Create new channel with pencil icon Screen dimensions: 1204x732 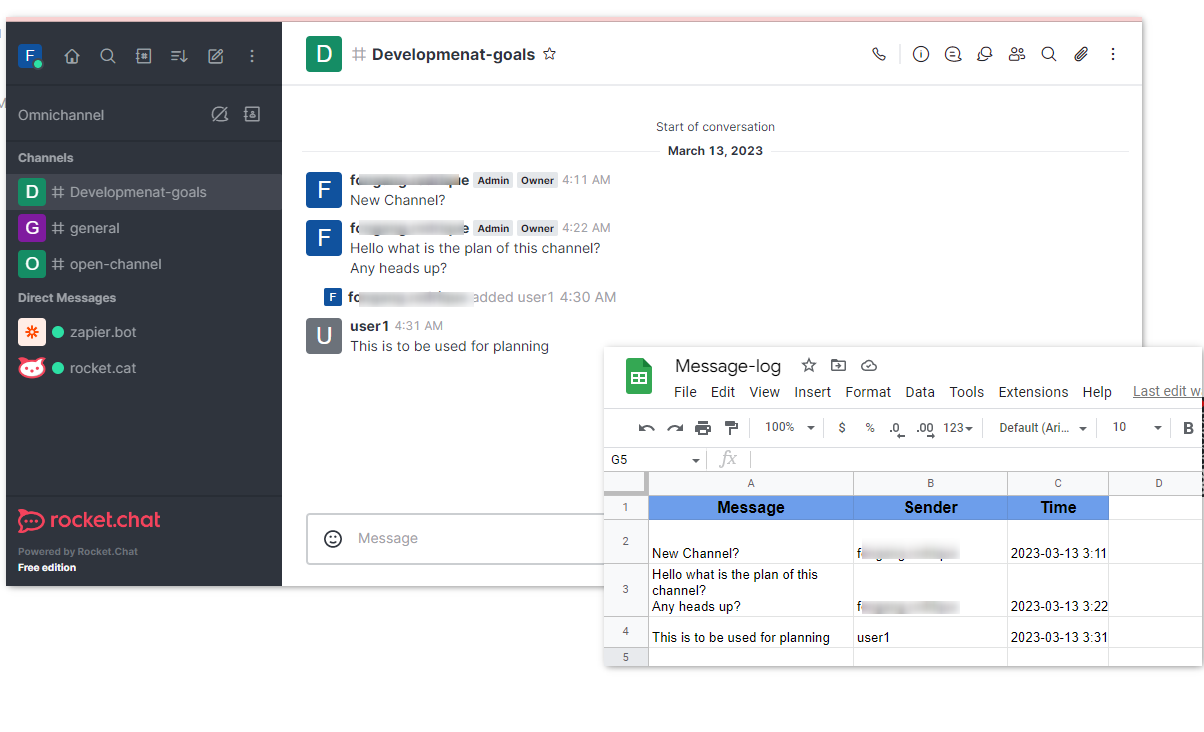click(216, 56)
